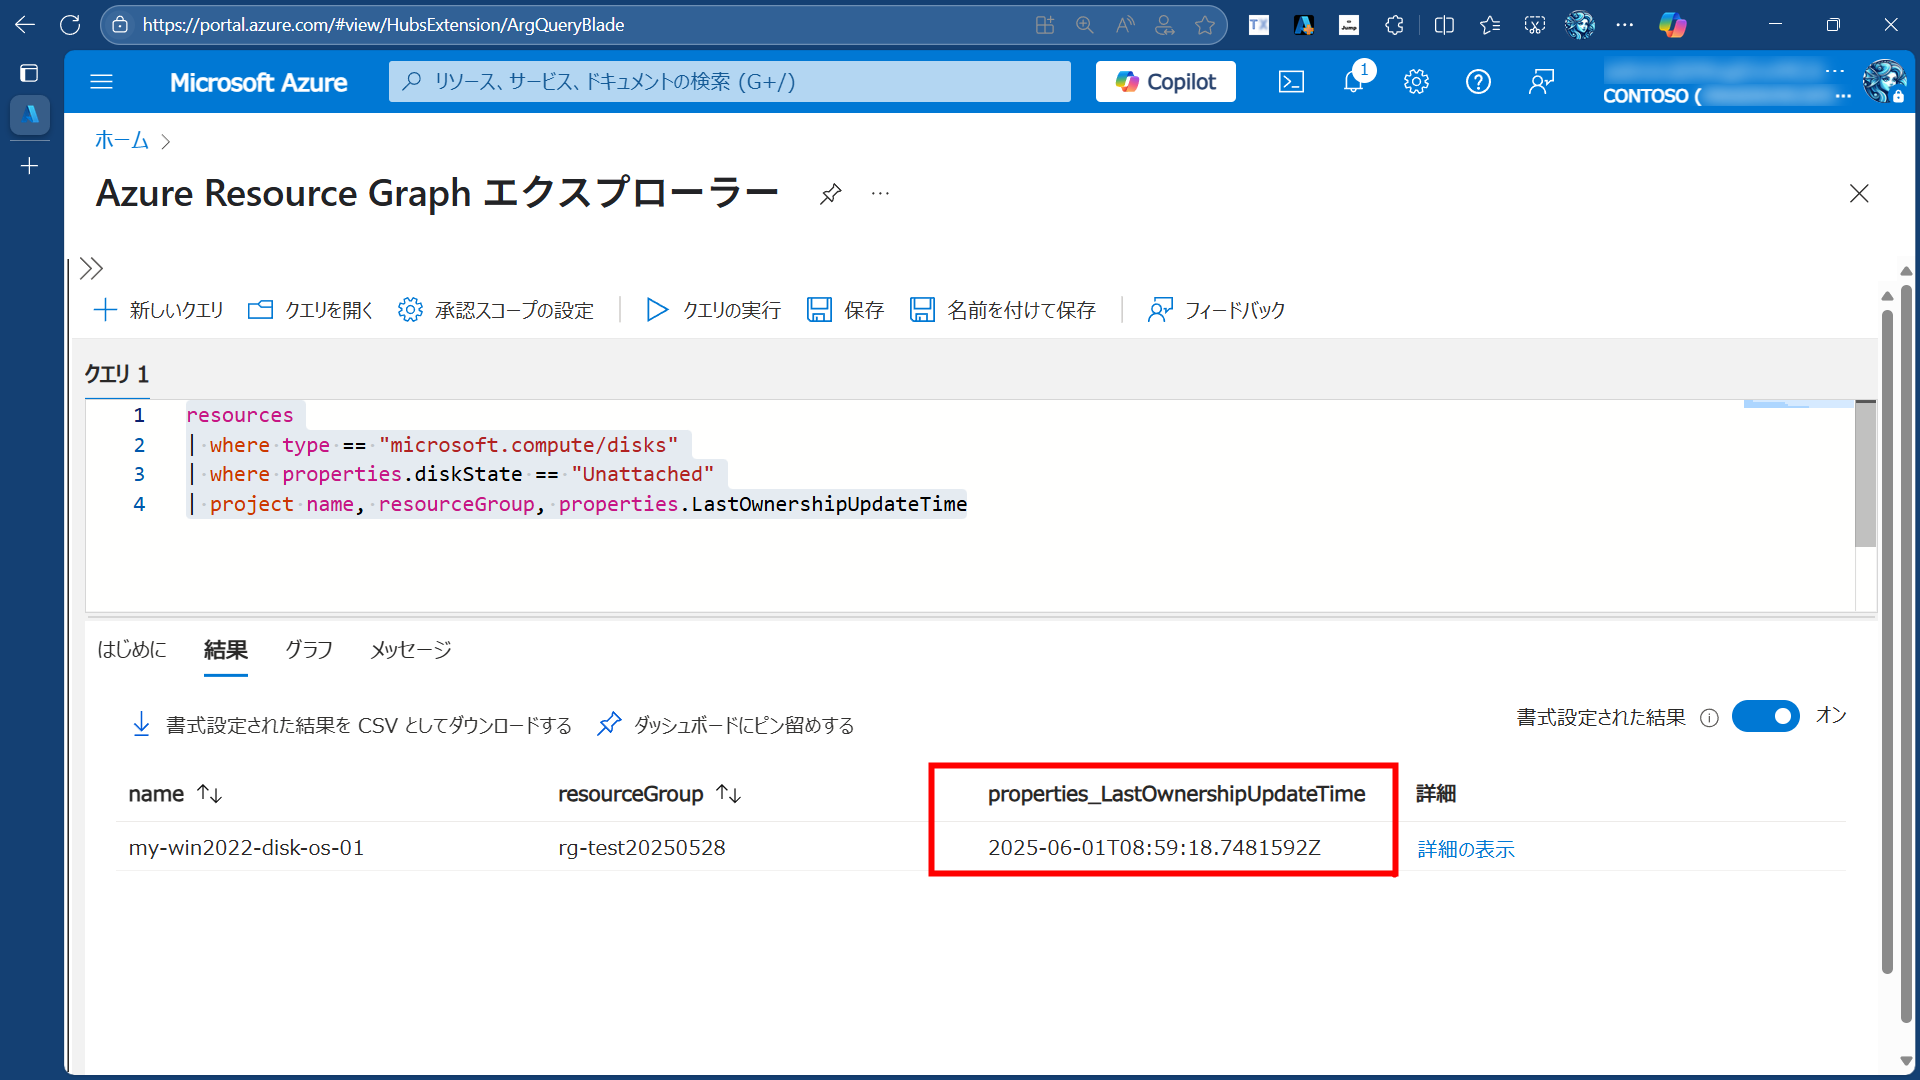
Task: Download formatted results as CSV
Action: pyautogui.click(x=352, y=725)
